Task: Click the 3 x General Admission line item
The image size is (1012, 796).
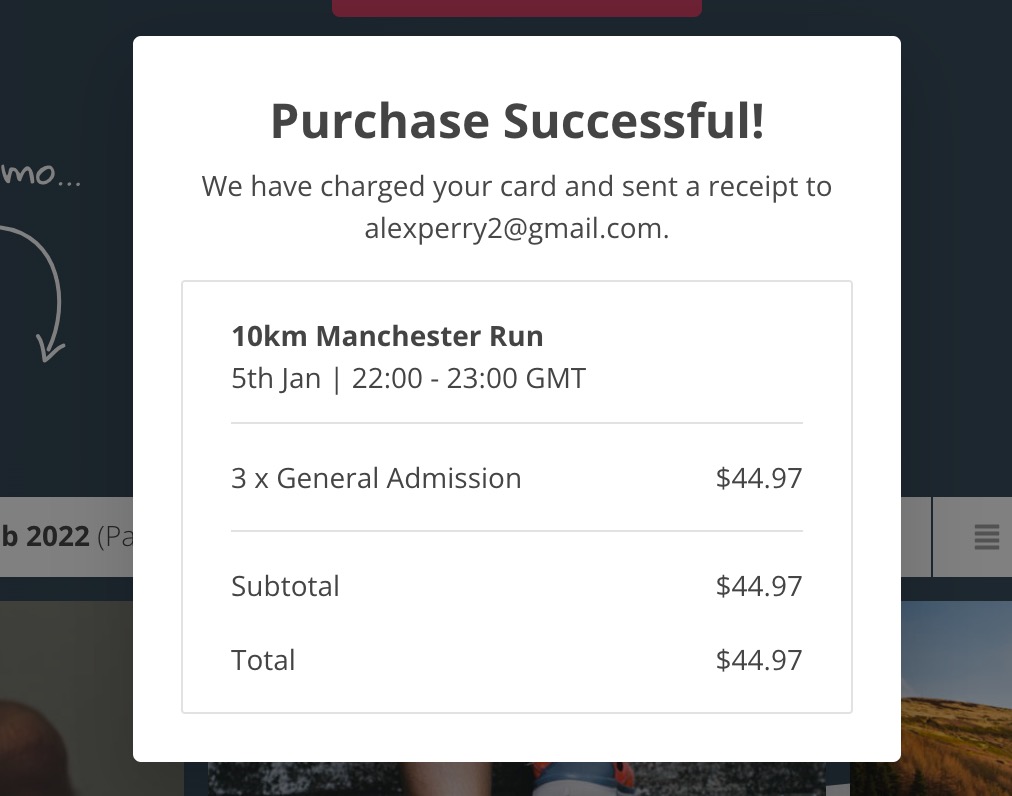Action: coord(376,478)
